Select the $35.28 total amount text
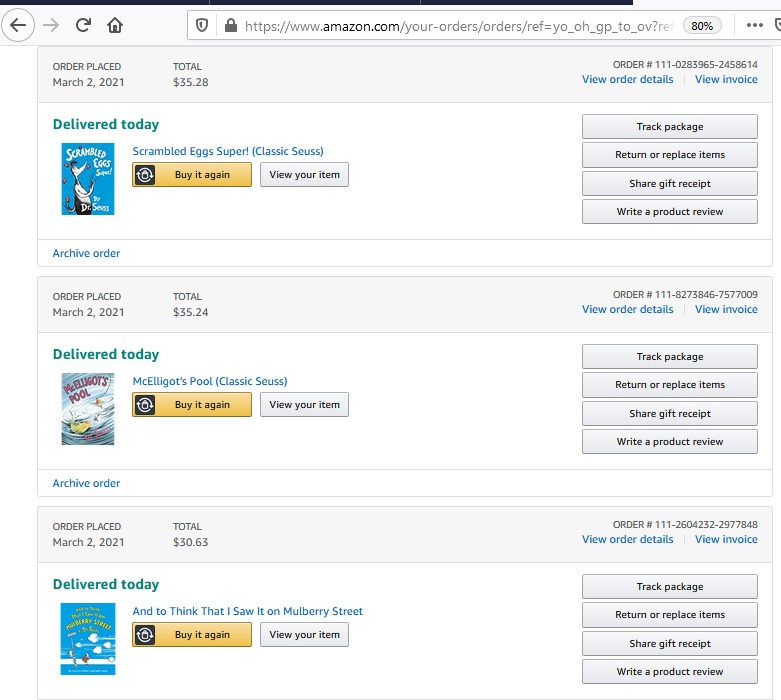Image resolution: width=781 pixels, height=700 pixels. [x=190, y=82]
